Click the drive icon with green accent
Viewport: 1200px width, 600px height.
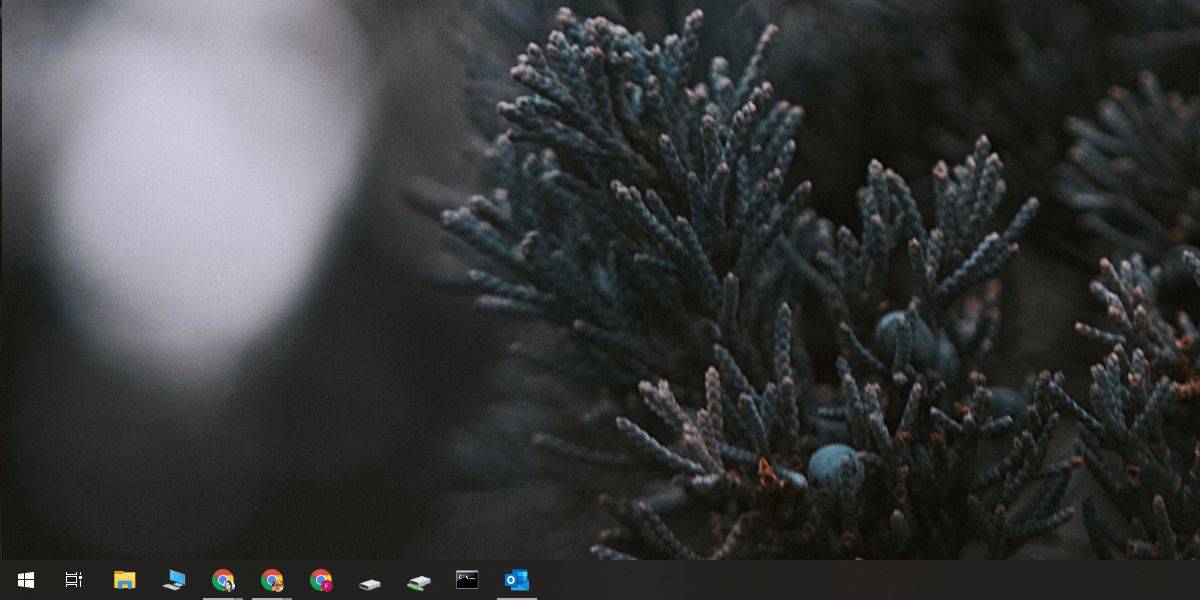point(419,582)
